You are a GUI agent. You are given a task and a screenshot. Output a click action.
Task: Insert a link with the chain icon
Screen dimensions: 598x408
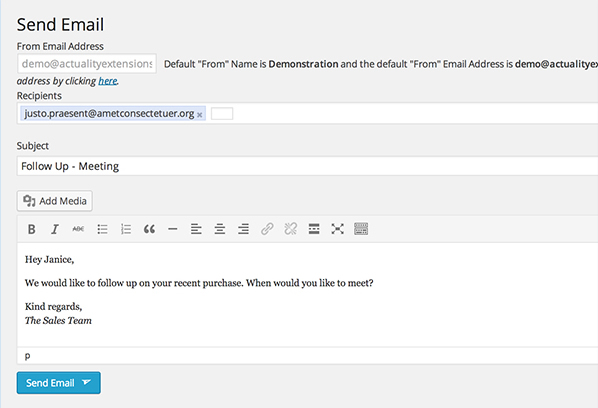click(267, 229)
